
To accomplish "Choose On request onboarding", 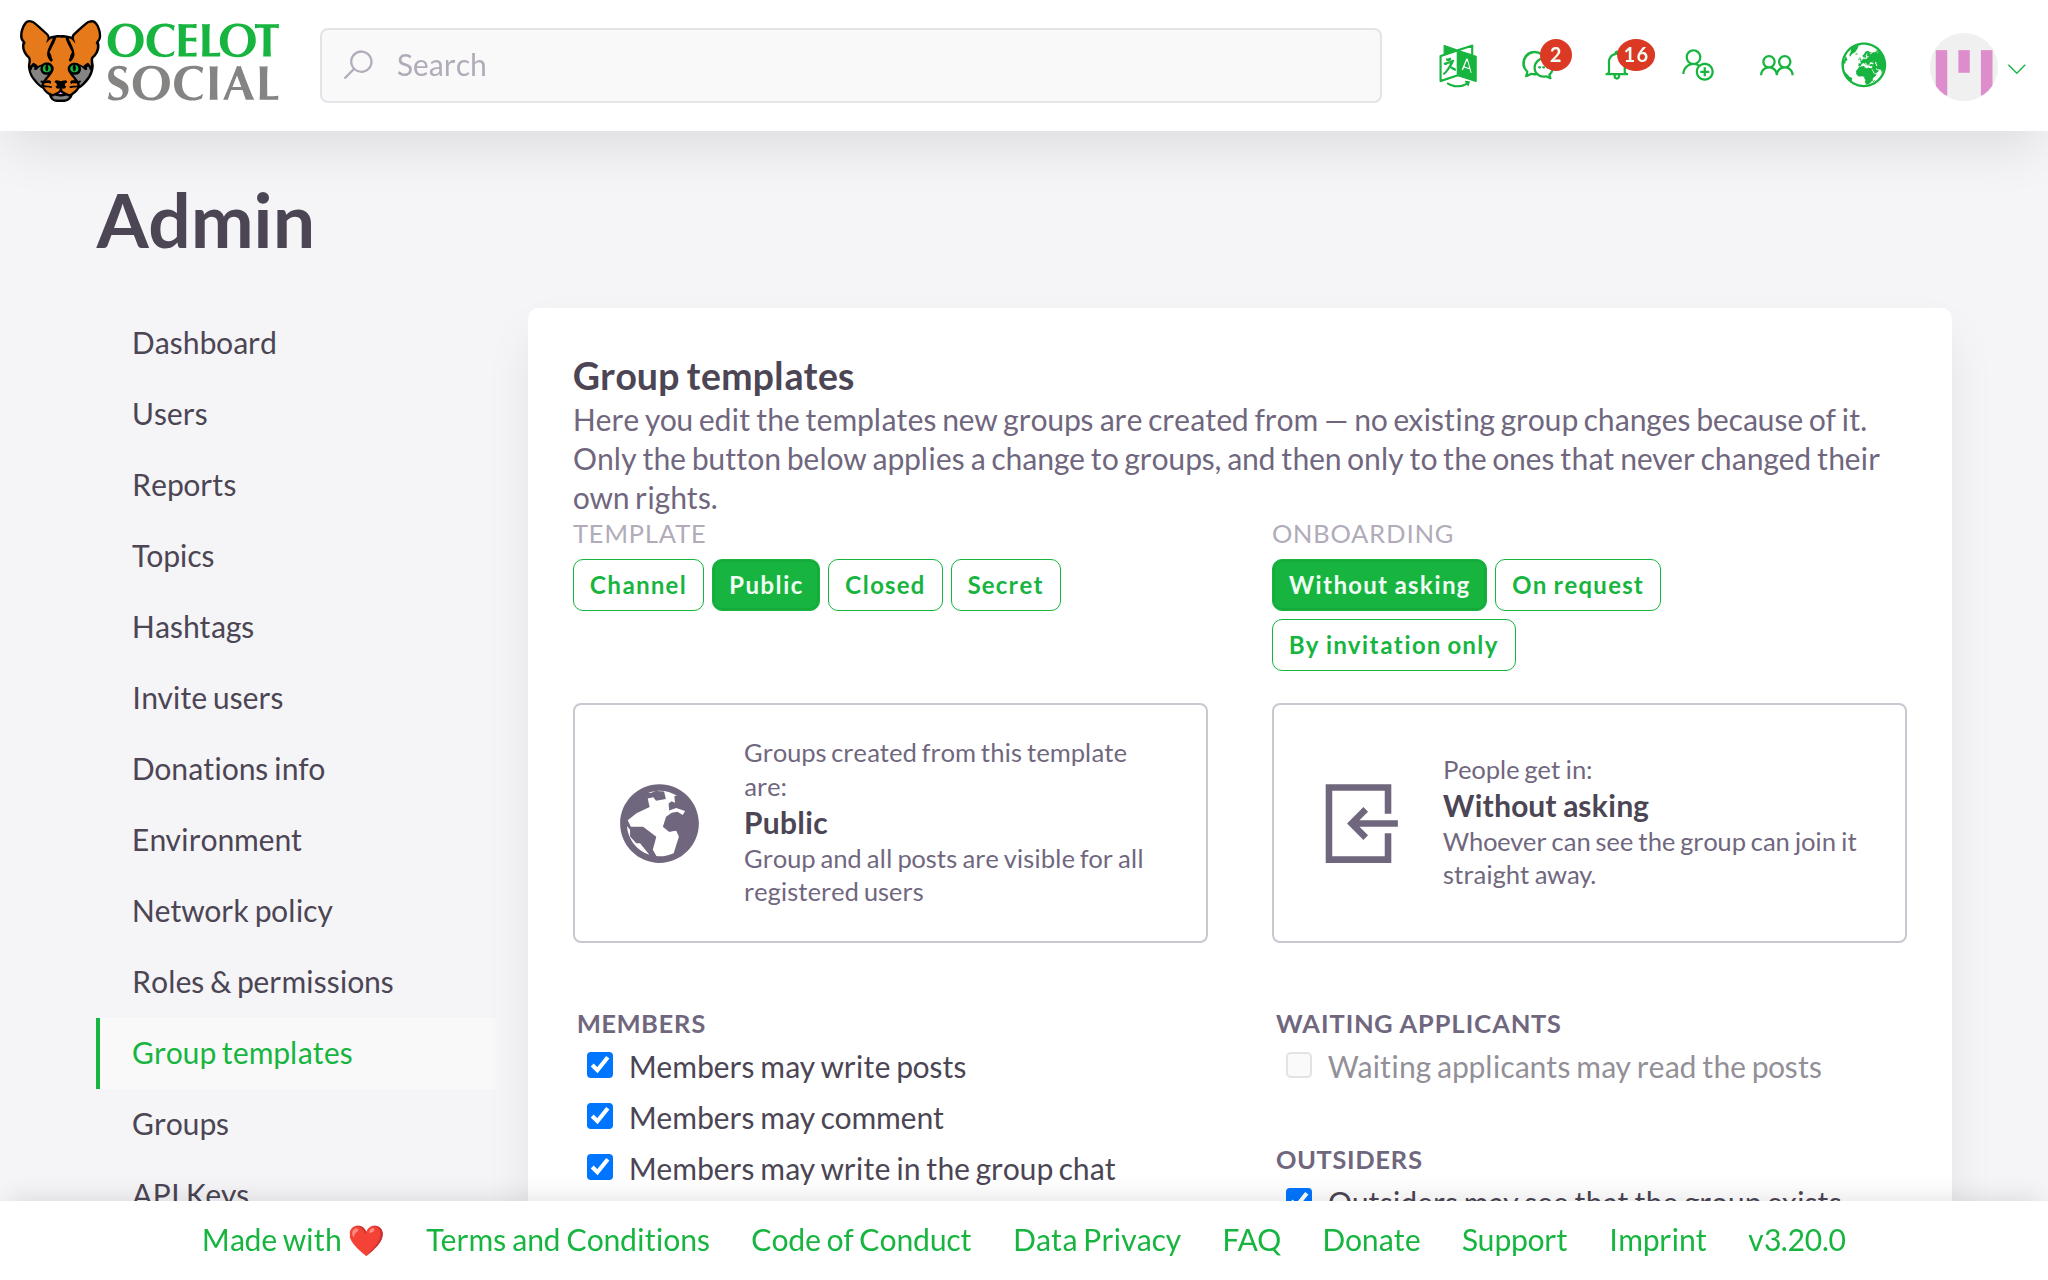I will tap(1577, 585).
